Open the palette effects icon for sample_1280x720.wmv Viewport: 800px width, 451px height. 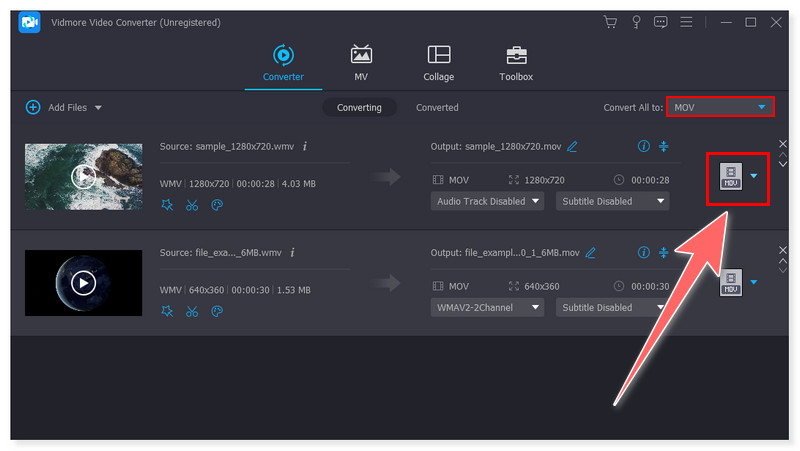216,205
